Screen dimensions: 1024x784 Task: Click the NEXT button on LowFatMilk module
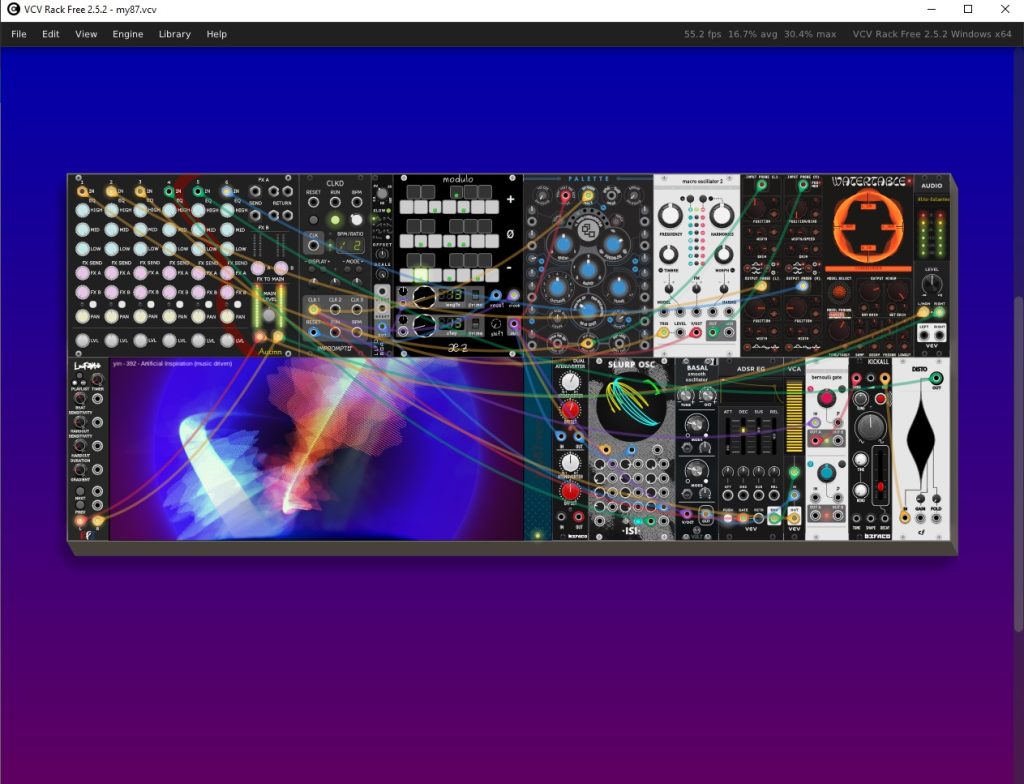[x=80, y=491]
